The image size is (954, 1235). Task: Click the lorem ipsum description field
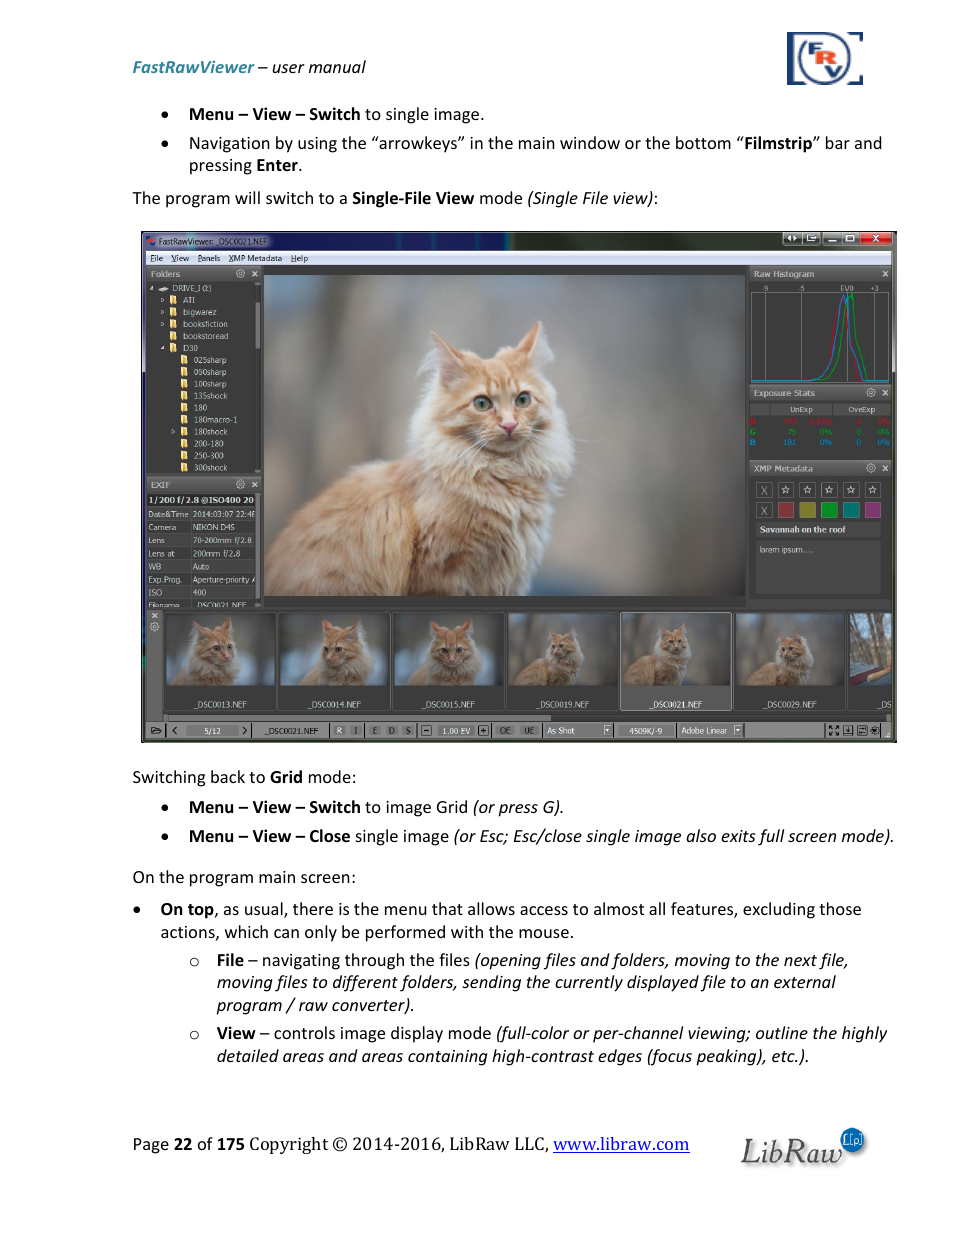pyautogui.click(x=818, y=567)
